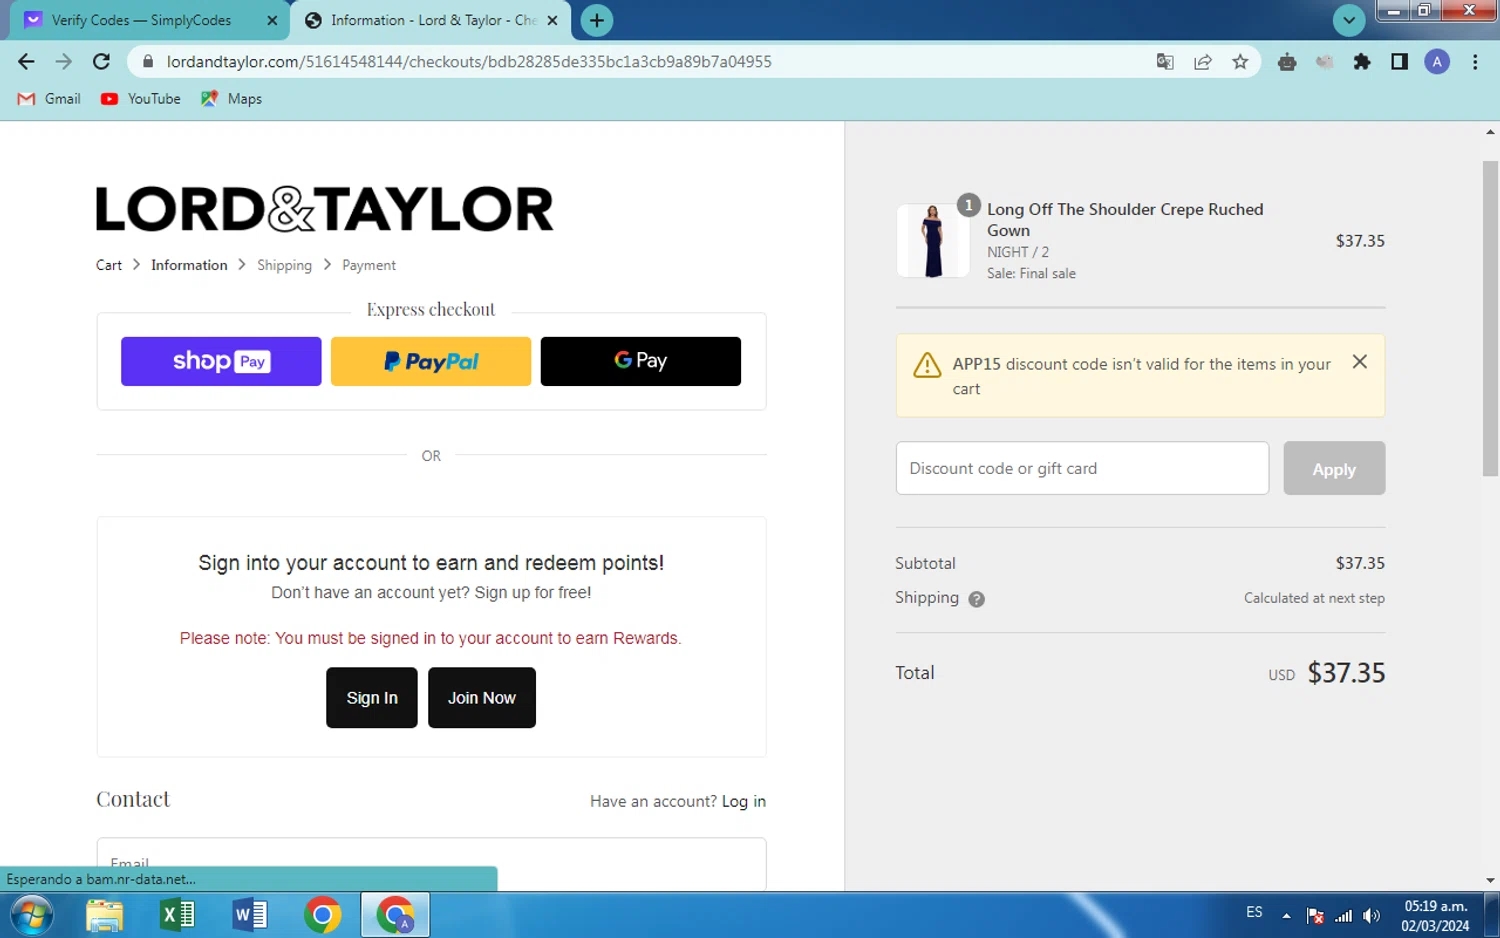Open the Chrome extensions puzzle icon

(1361, 62)
